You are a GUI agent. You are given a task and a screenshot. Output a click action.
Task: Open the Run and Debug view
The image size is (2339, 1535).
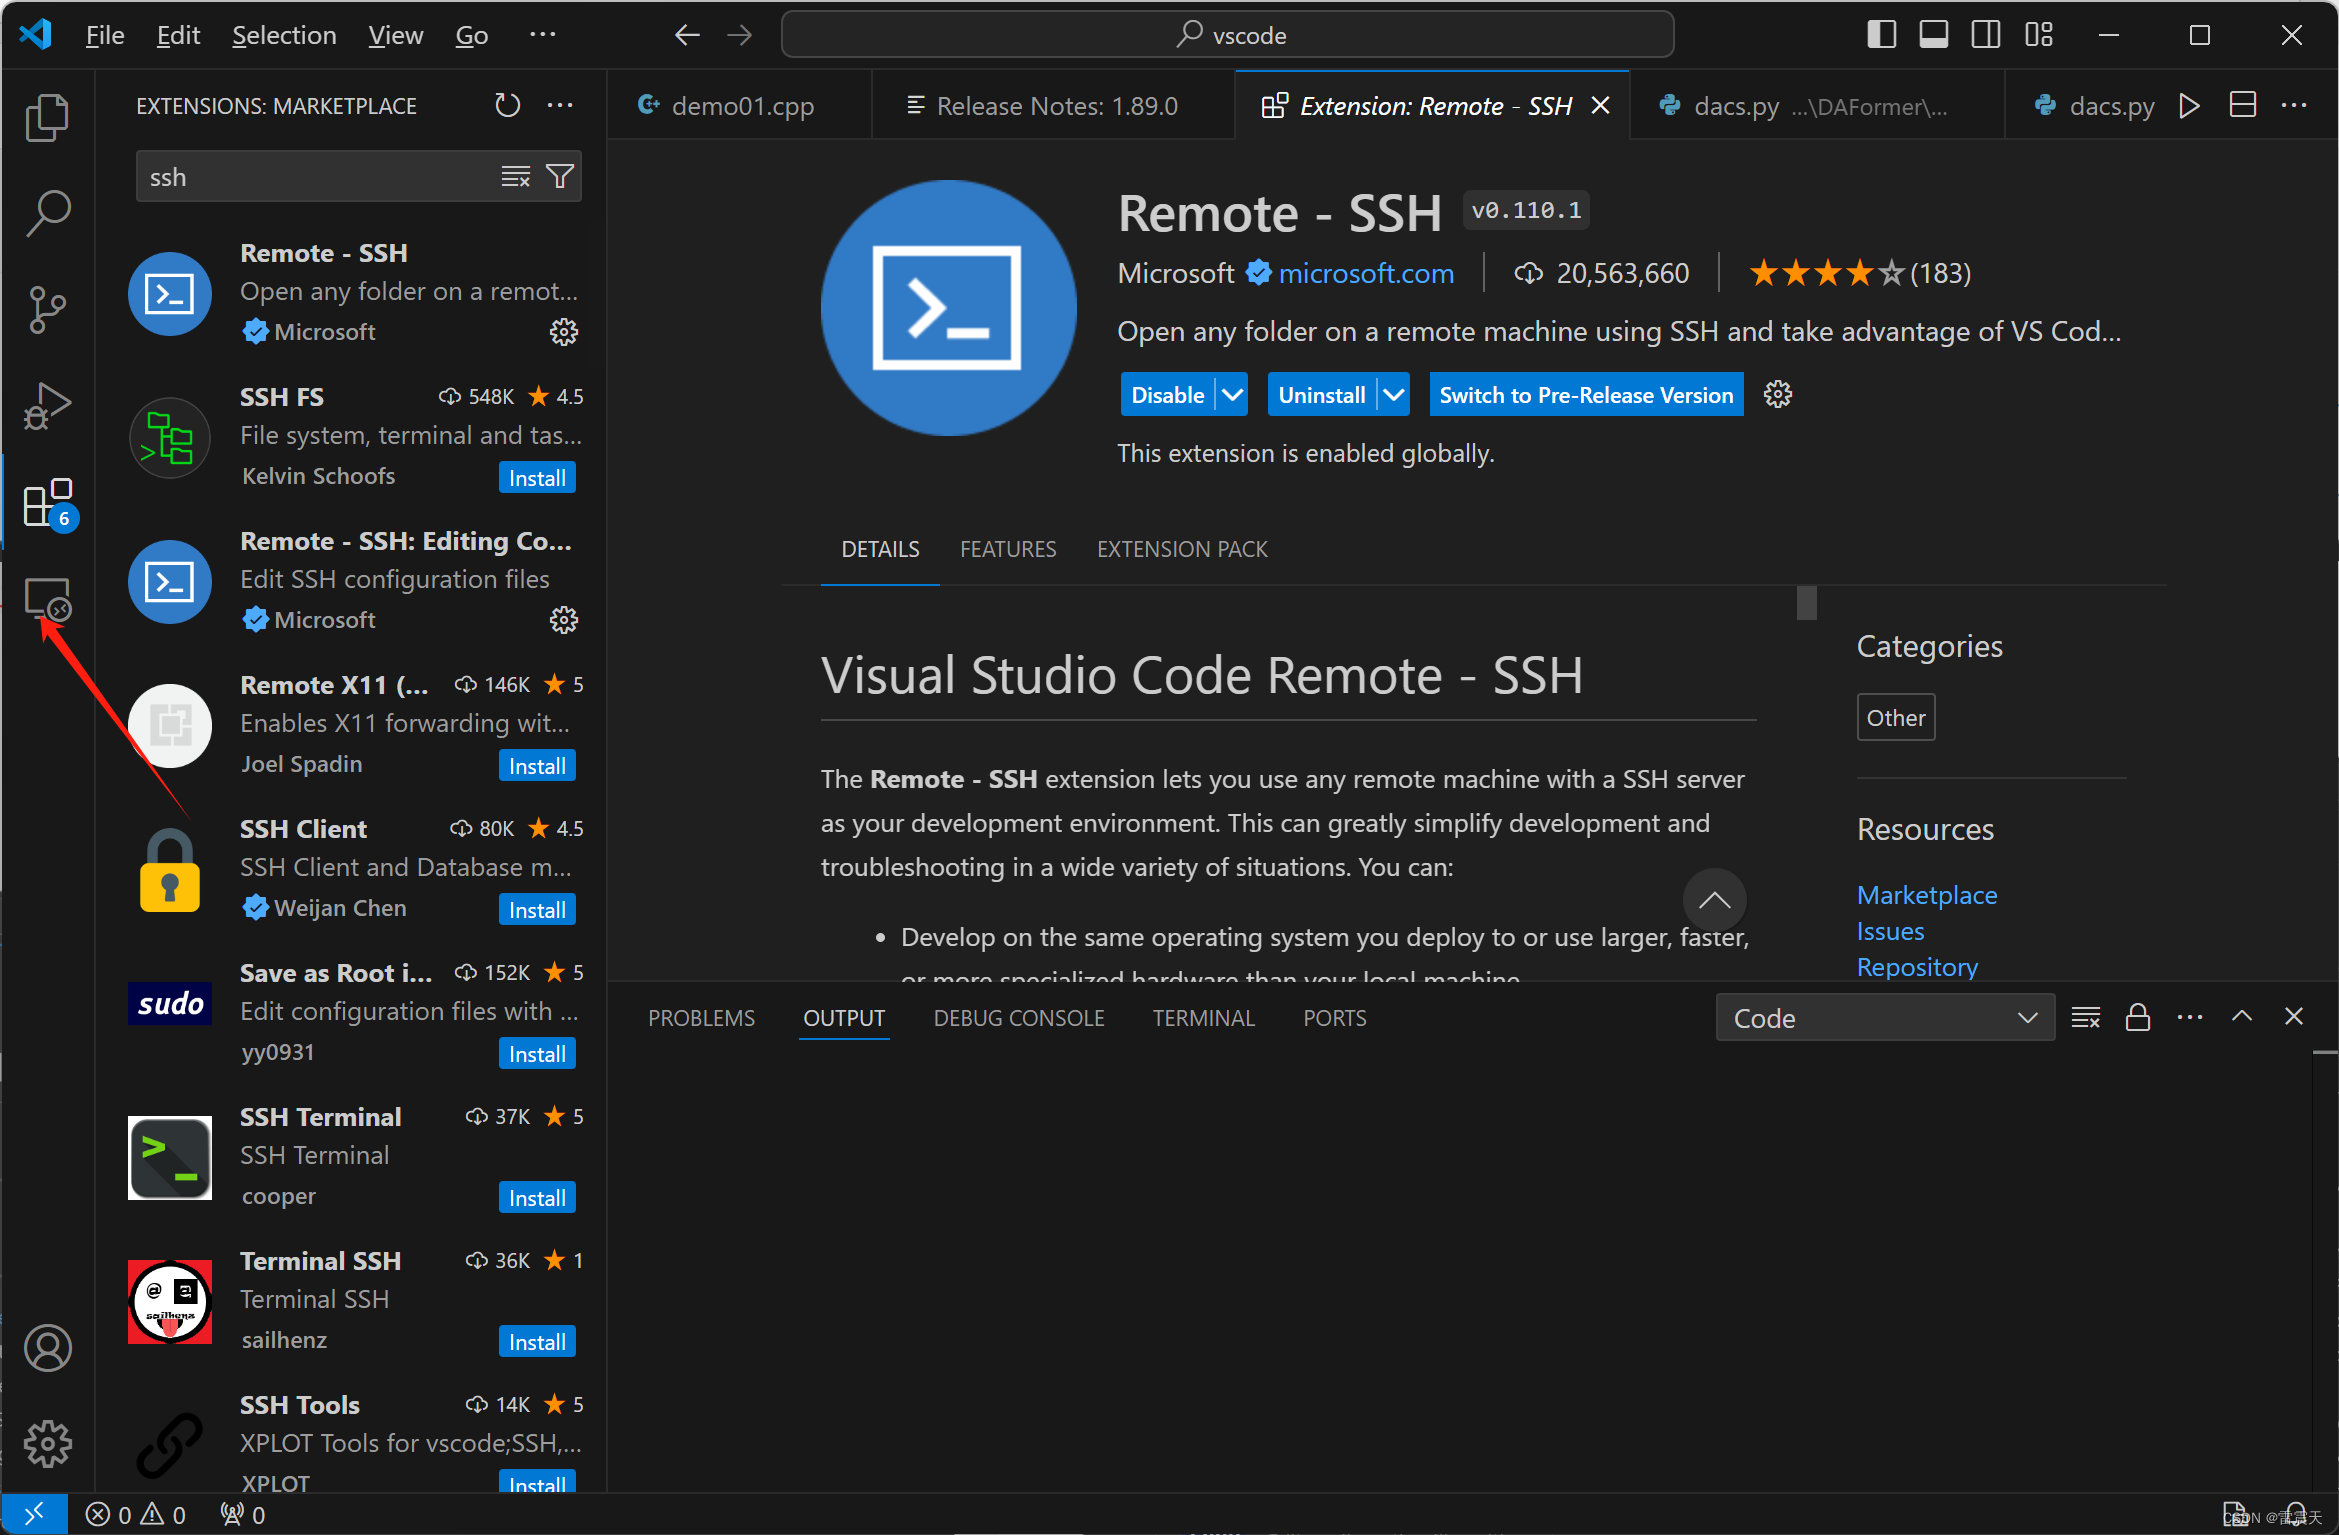[47, 405]
